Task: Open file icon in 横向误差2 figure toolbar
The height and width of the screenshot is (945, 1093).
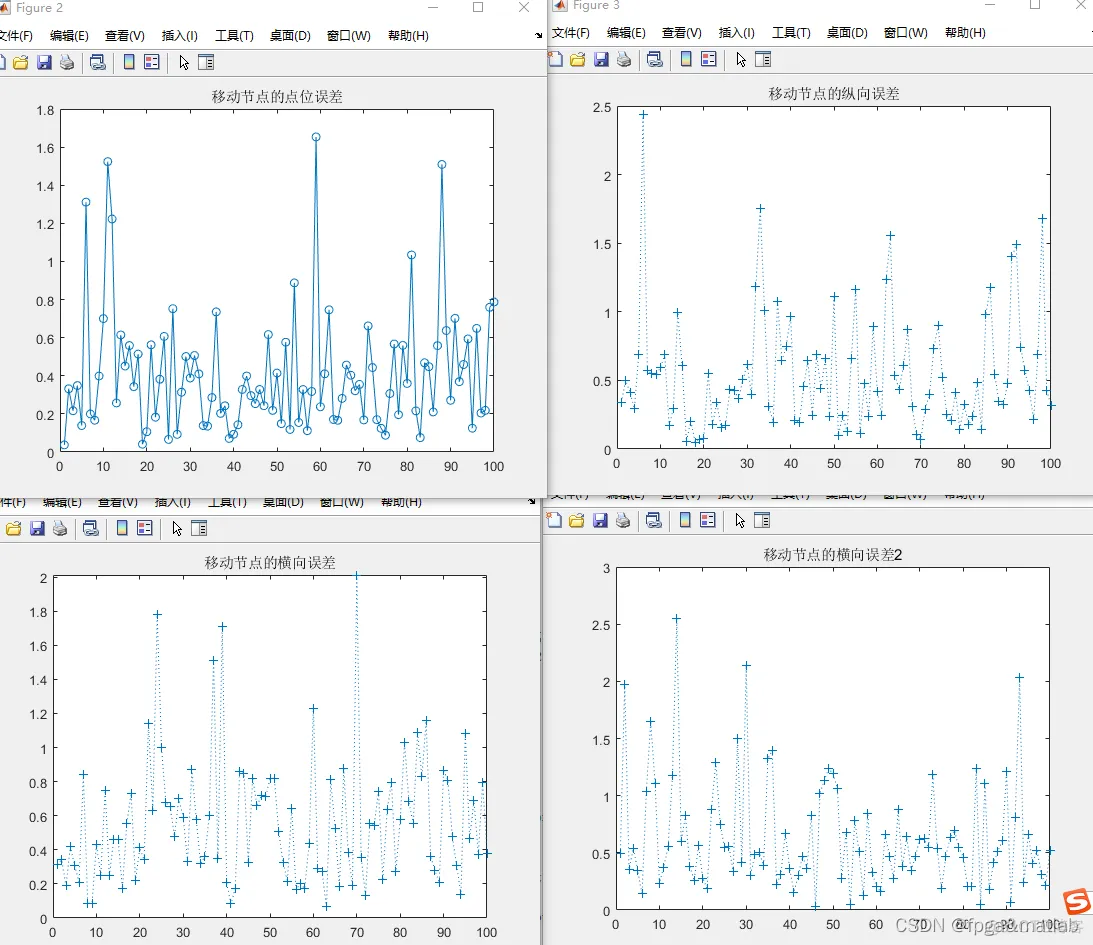Action: point(576,521)
